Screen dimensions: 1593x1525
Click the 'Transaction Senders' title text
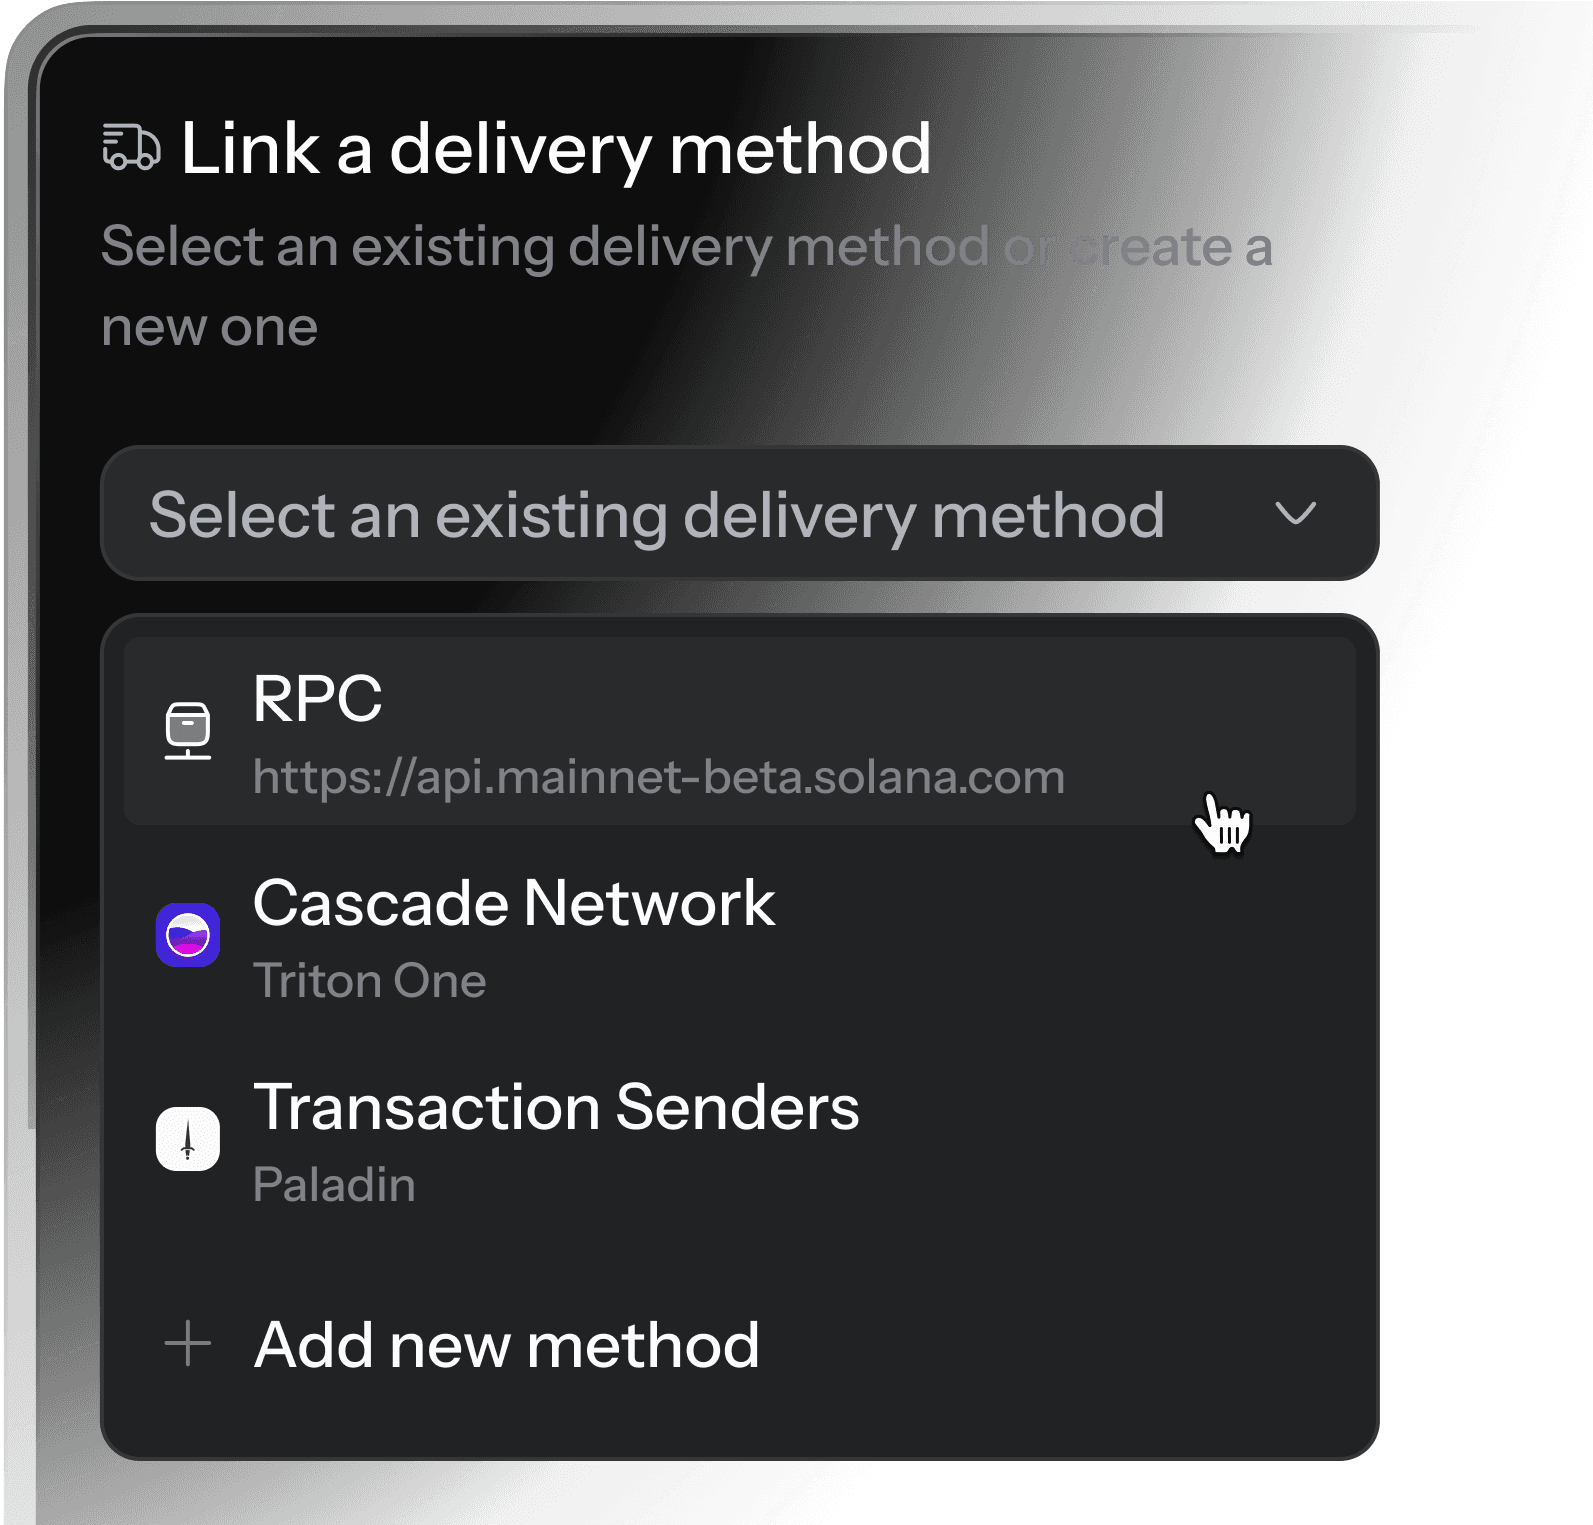(x=556, y=1108)
